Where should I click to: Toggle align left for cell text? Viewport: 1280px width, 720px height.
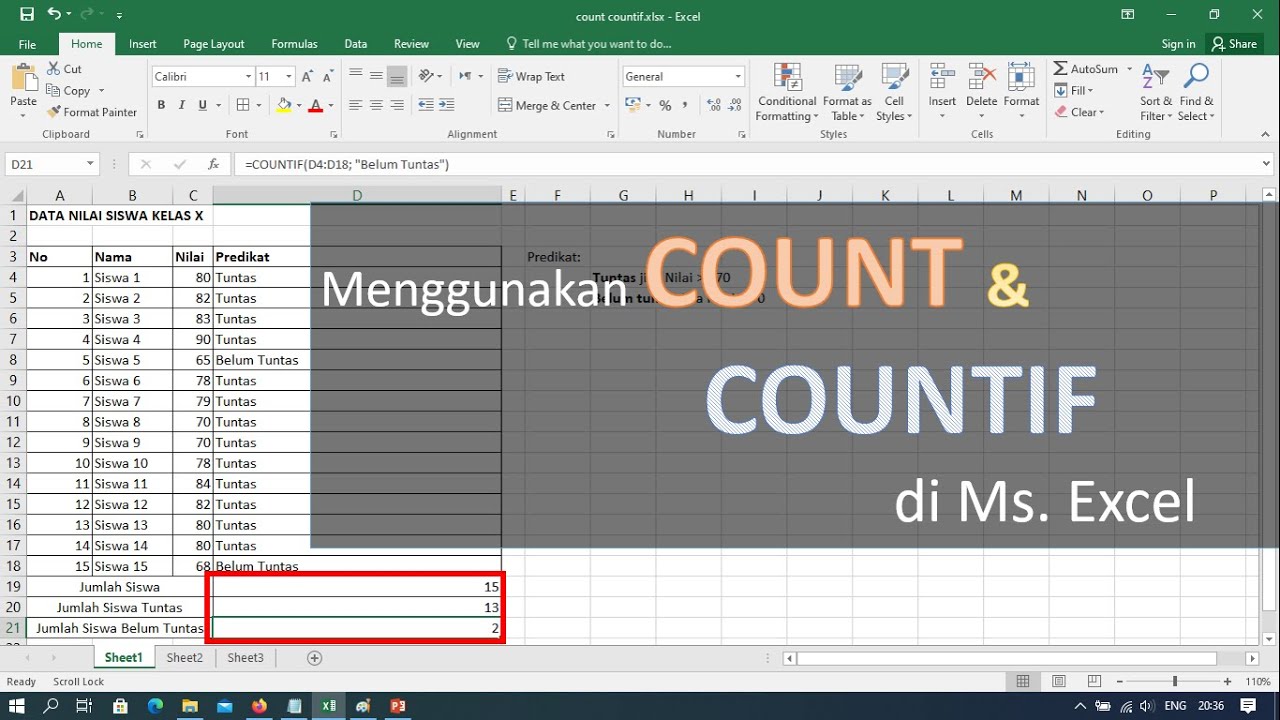pyautogui.click(x=355, y=105)
